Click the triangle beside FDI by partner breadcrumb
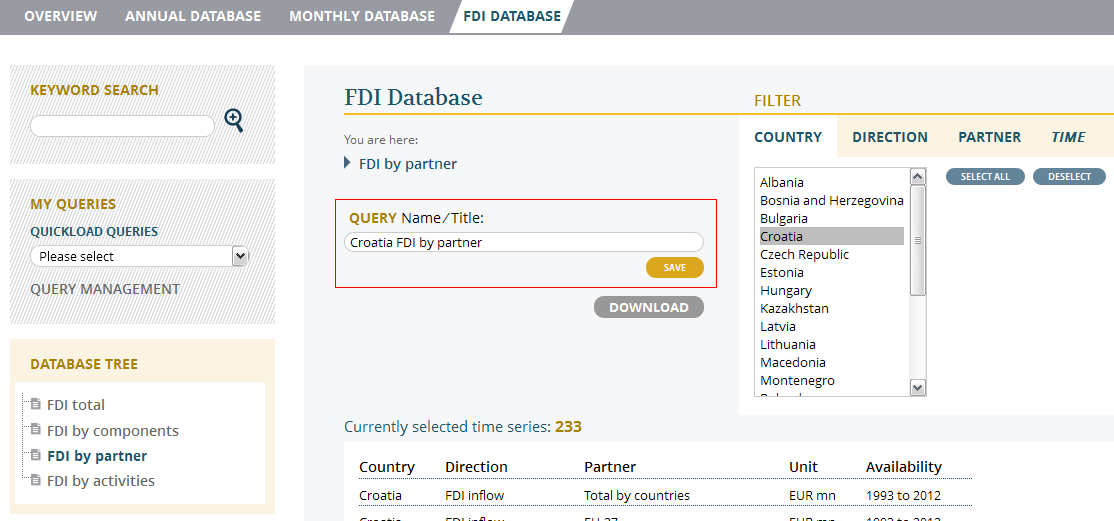Screen dimensions: 1114x521 pos(347,163)
